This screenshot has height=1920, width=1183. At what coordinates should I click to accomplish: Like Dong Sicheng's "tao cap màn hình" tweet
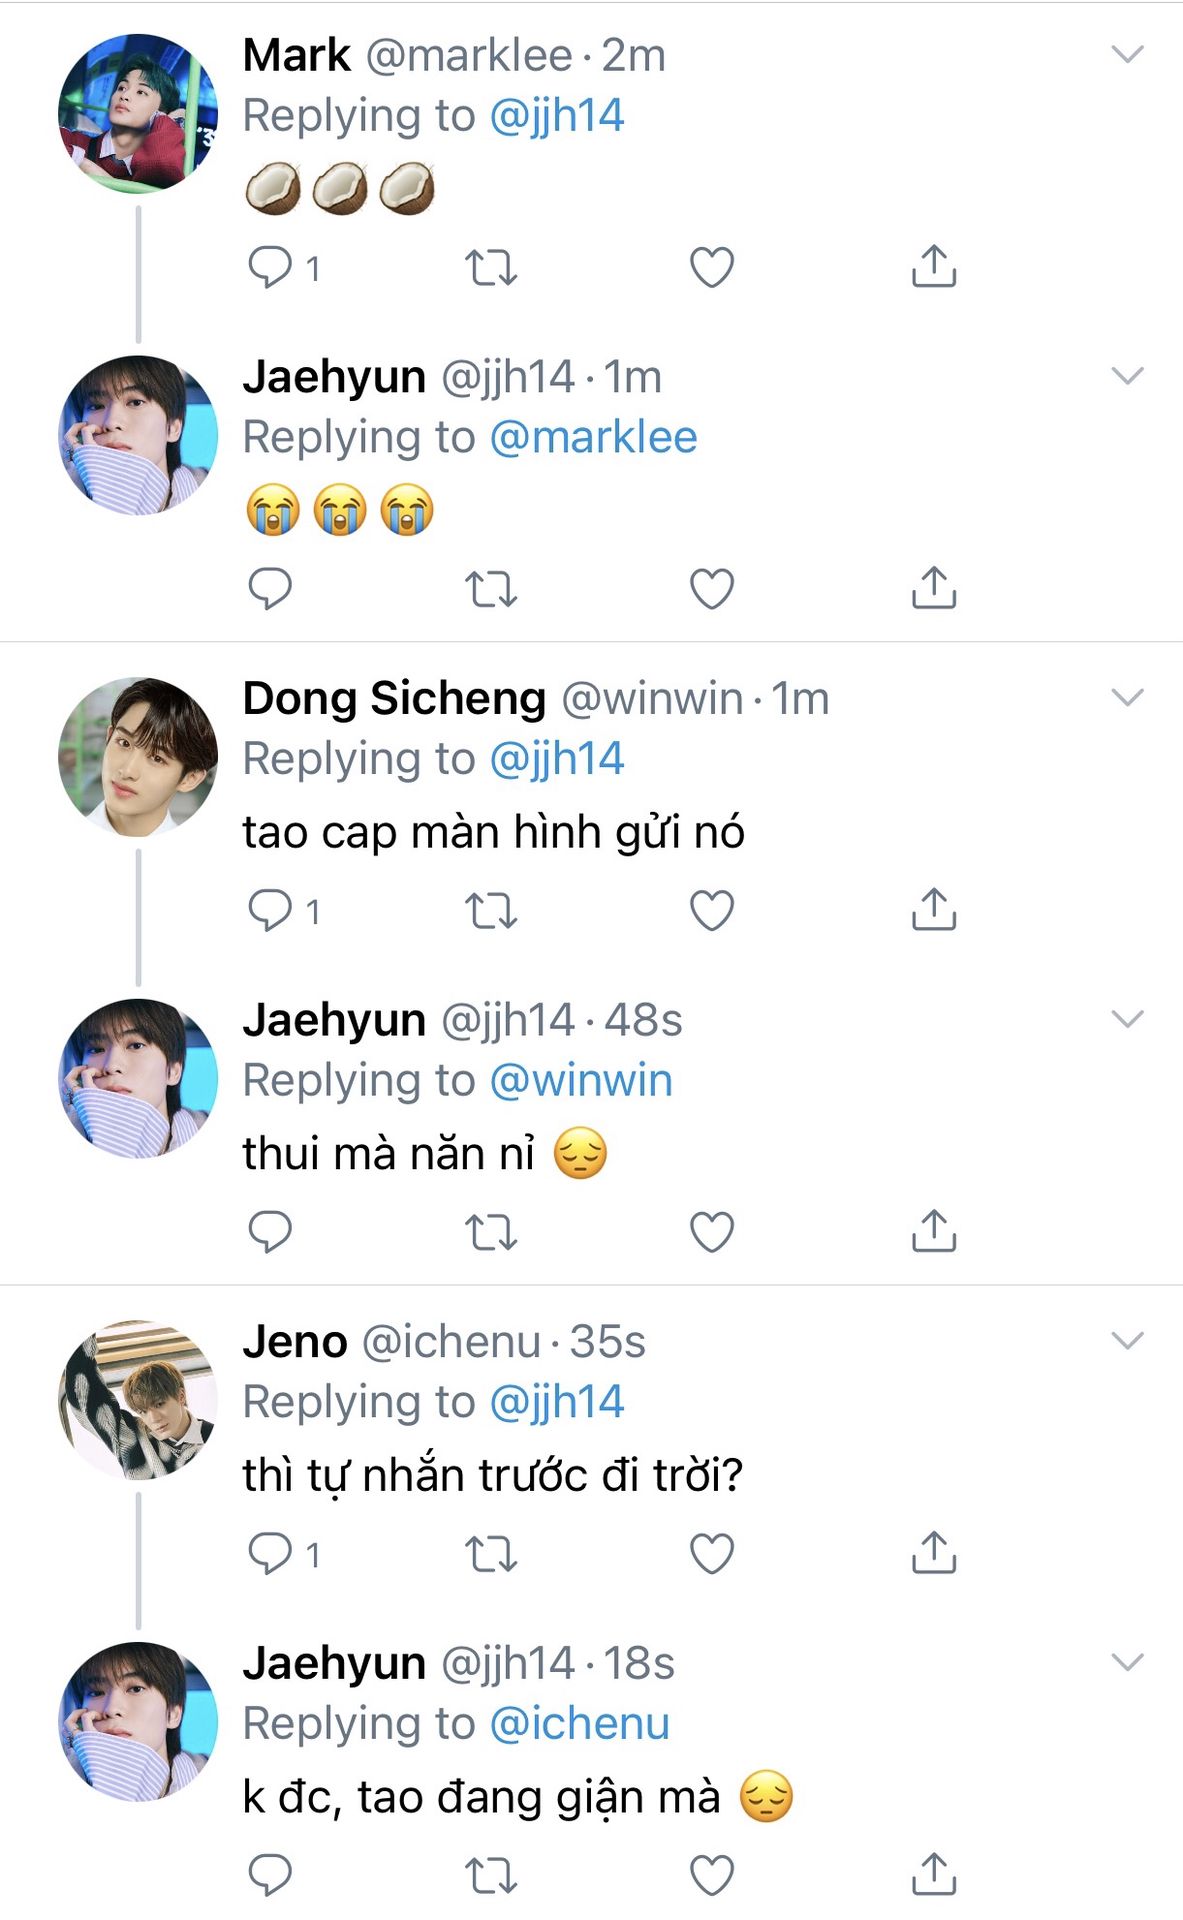pos(712,910)
